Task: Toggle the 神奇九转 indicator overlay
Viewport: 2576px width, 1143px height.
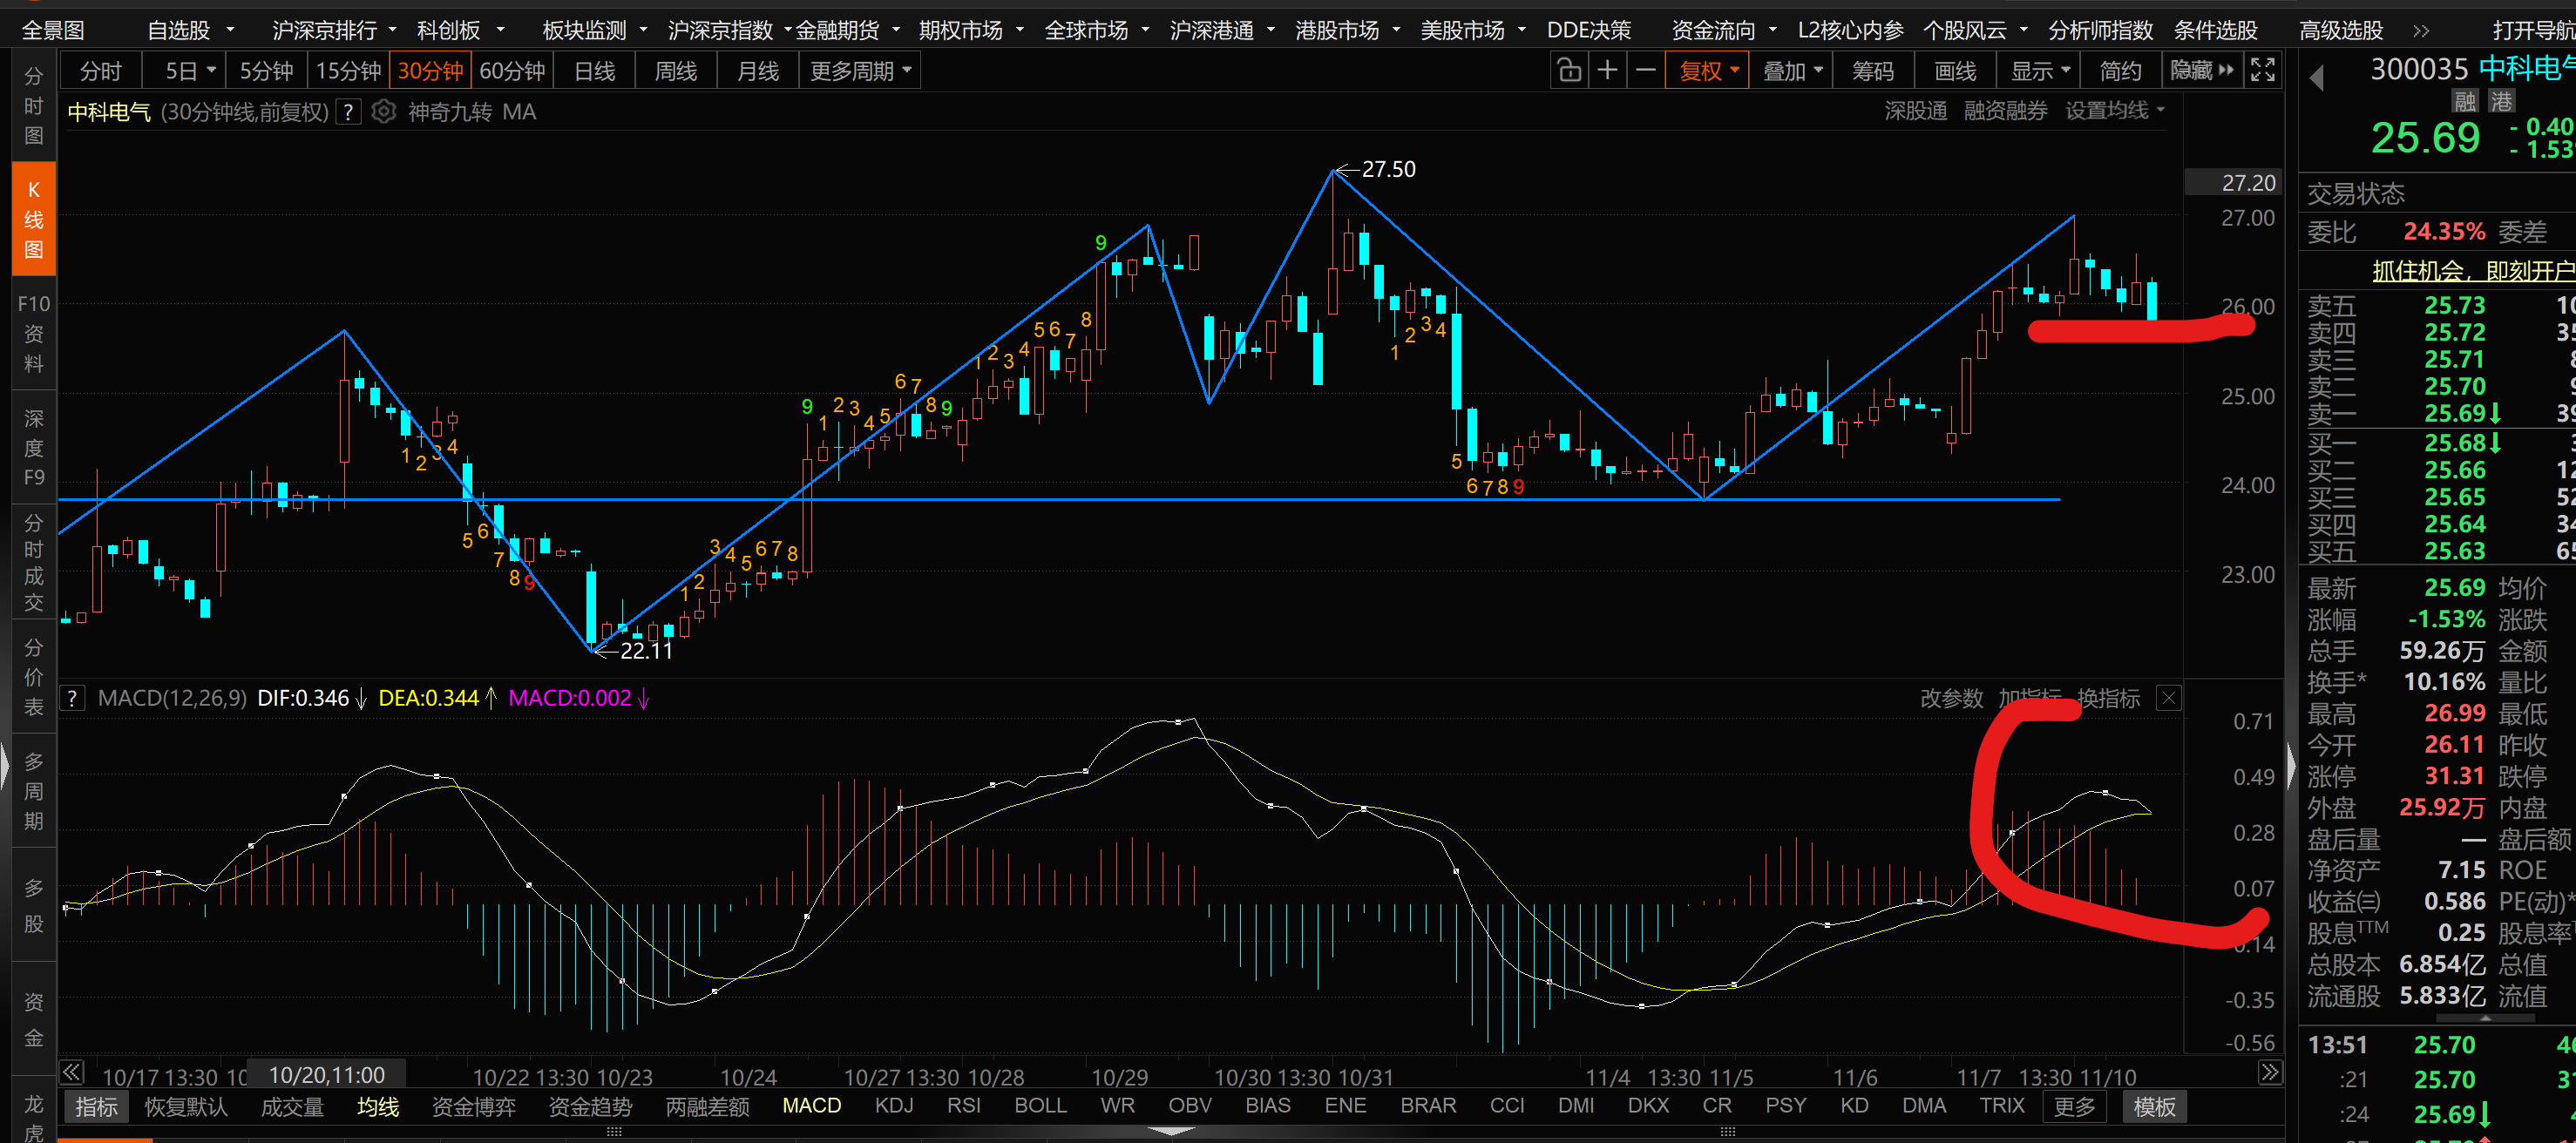Action: pyautogui.click(x=449, y=112)
